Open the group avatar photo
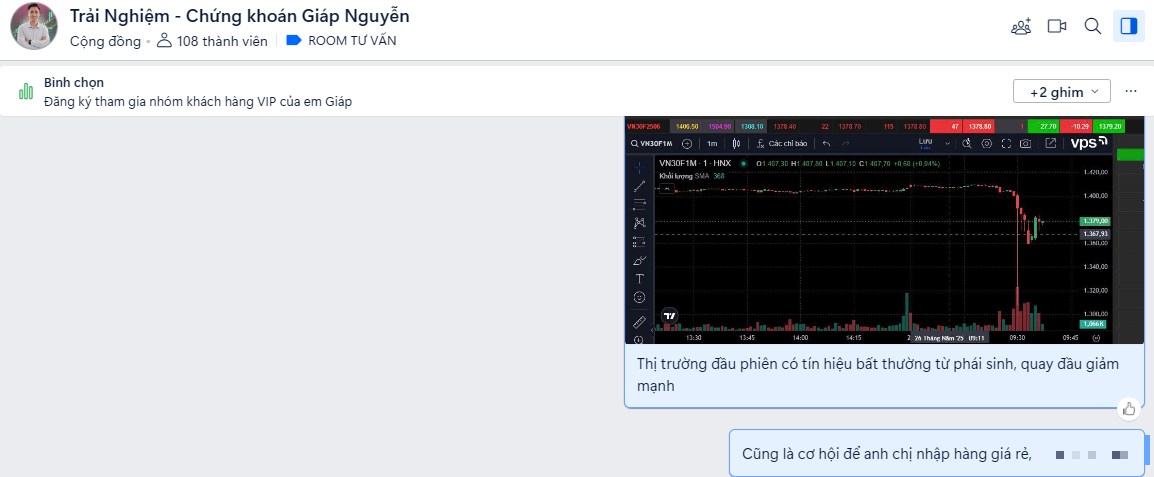 click(x=34, y=27)
